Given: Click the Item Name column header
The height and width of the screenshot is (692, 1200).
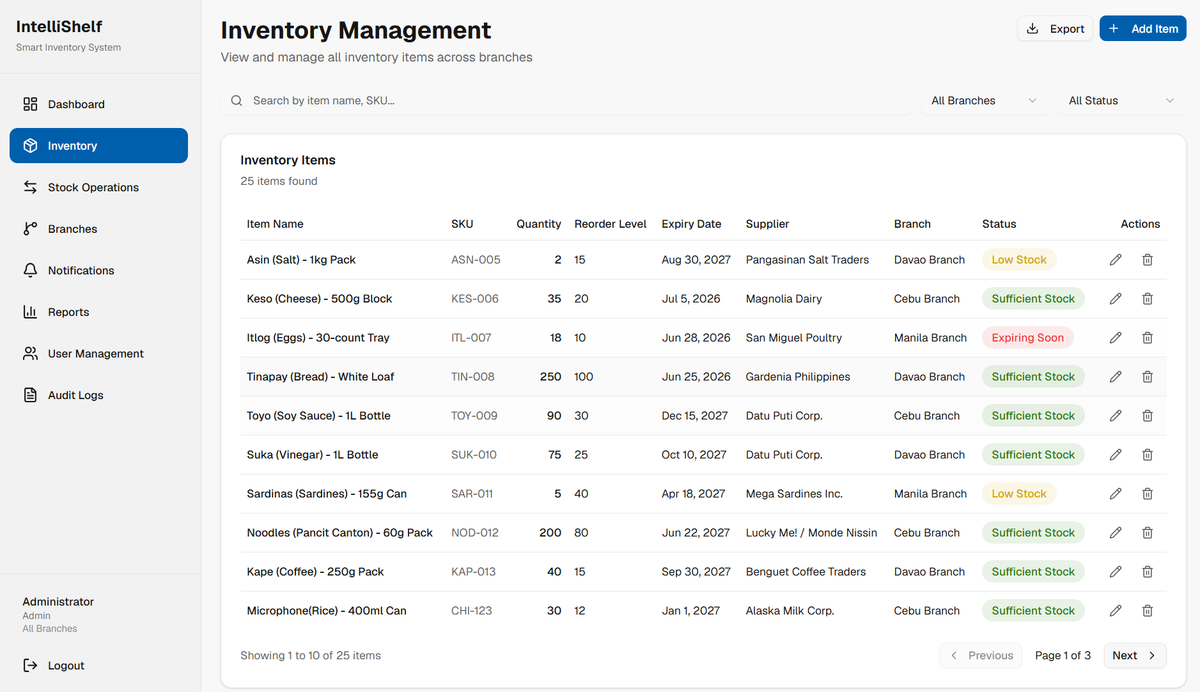Looking at the screenshot, I should [x=275, y=224].
